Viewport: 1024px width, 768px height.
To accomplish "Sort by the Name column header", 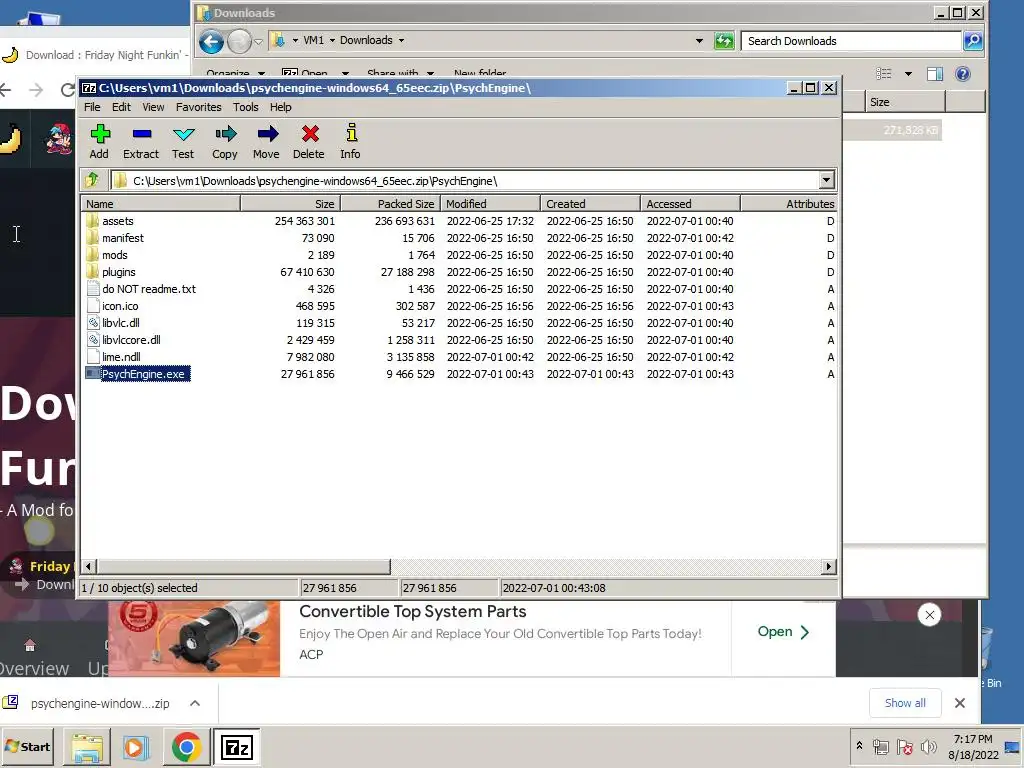I will tap(161, 204).
